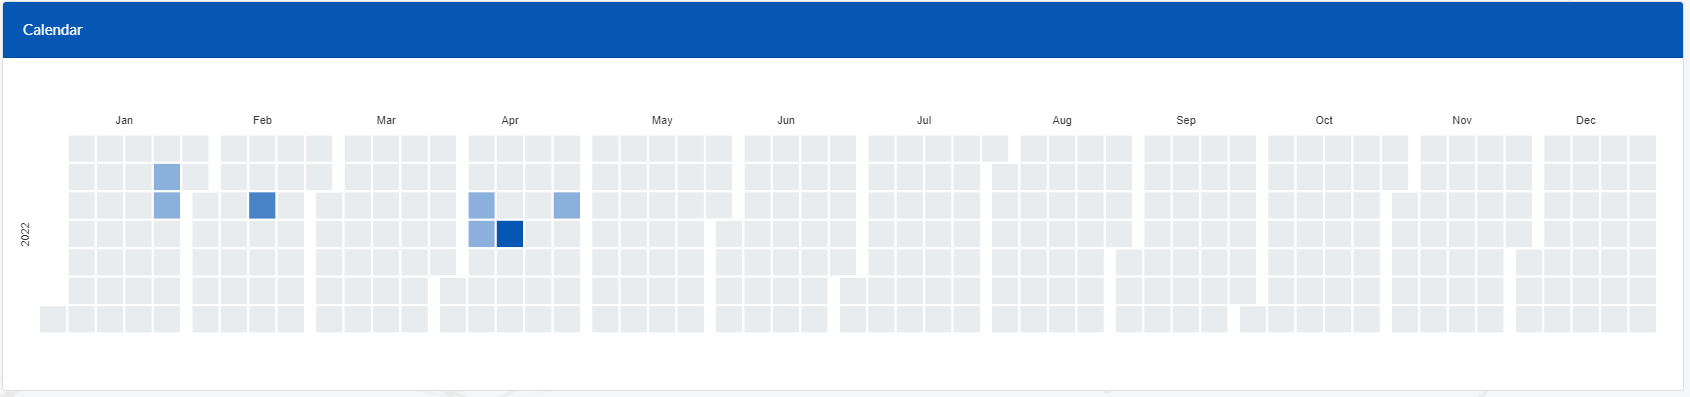
Task: Click the lower light blue cell in January
Action: [x=167, y=206]
